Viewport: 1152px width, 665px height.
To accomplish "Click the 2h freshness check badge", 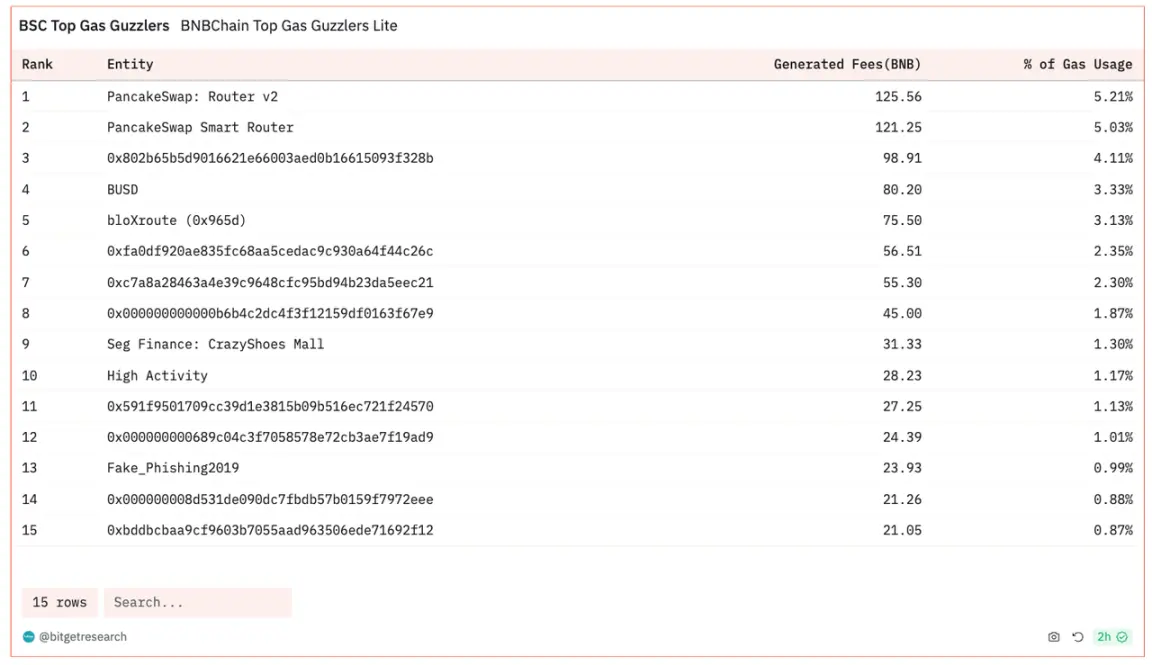I will point(1112,637).
